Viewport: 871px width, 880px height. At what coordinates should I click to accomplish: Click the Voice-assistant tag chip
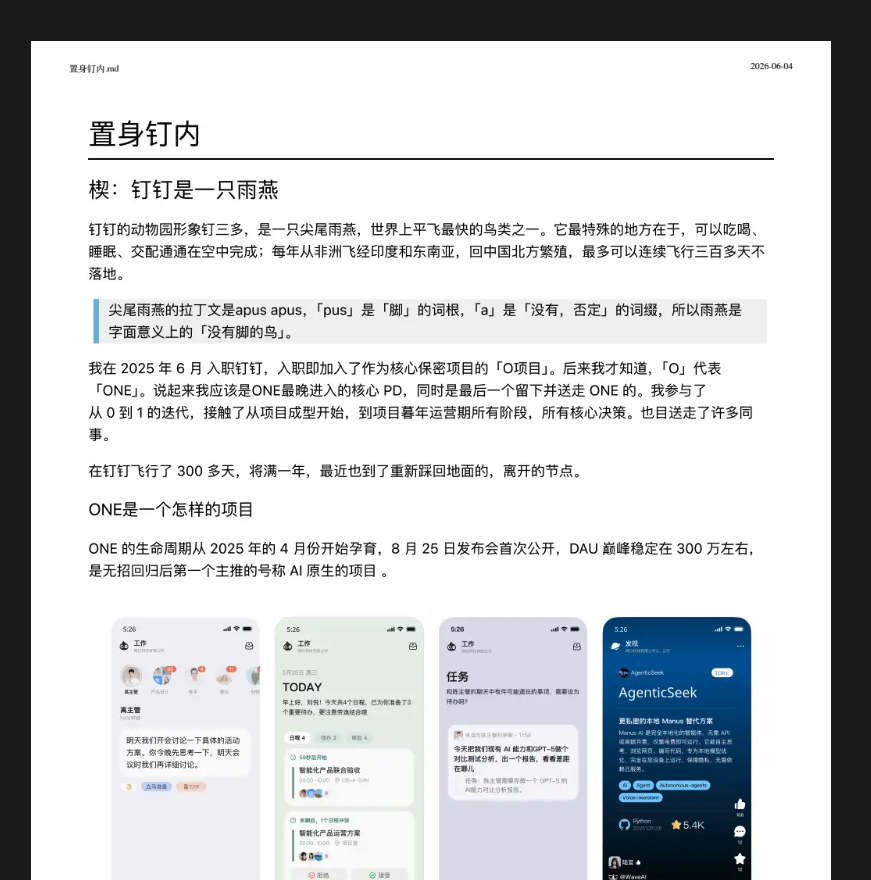pos(641,798)
